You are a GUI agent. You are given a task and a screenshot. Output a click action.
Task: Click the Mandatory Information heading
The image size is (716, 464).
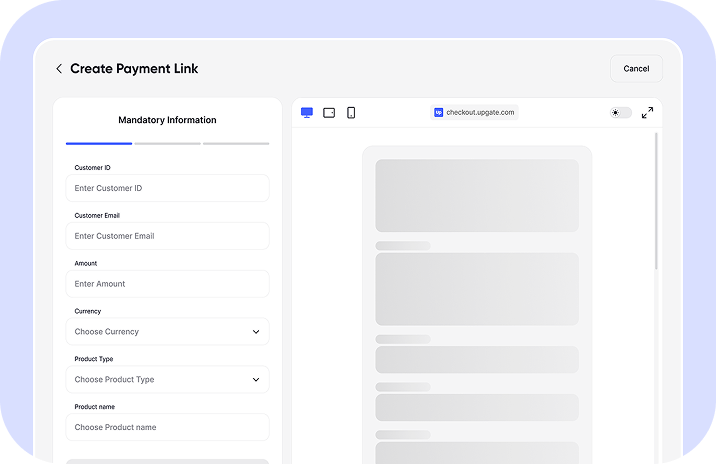click(x=167, y=120)
